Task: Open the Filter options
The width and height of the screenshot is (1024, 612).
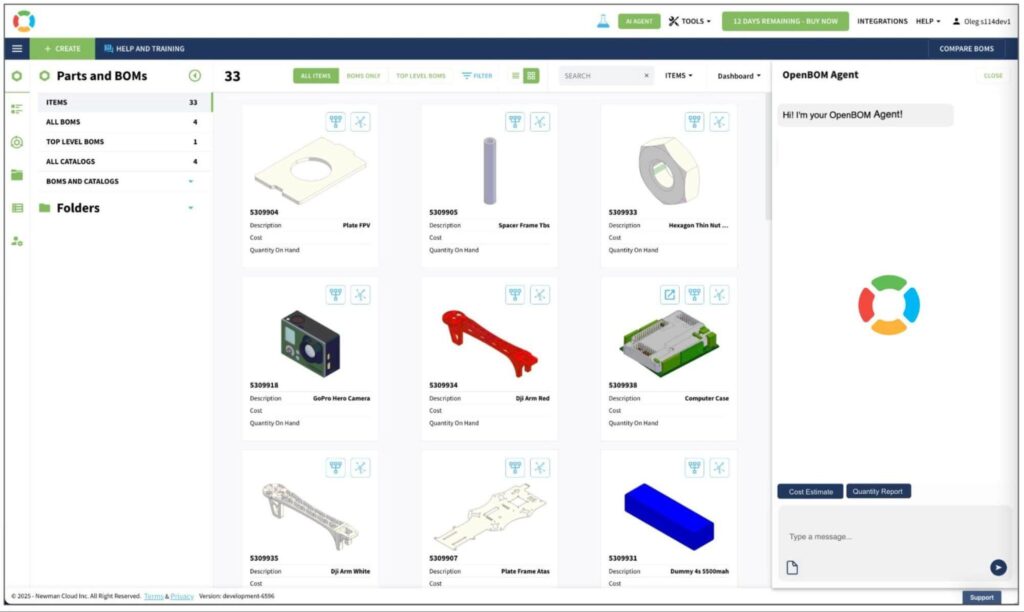Action: pyautogui.click(x=477, y=76)
